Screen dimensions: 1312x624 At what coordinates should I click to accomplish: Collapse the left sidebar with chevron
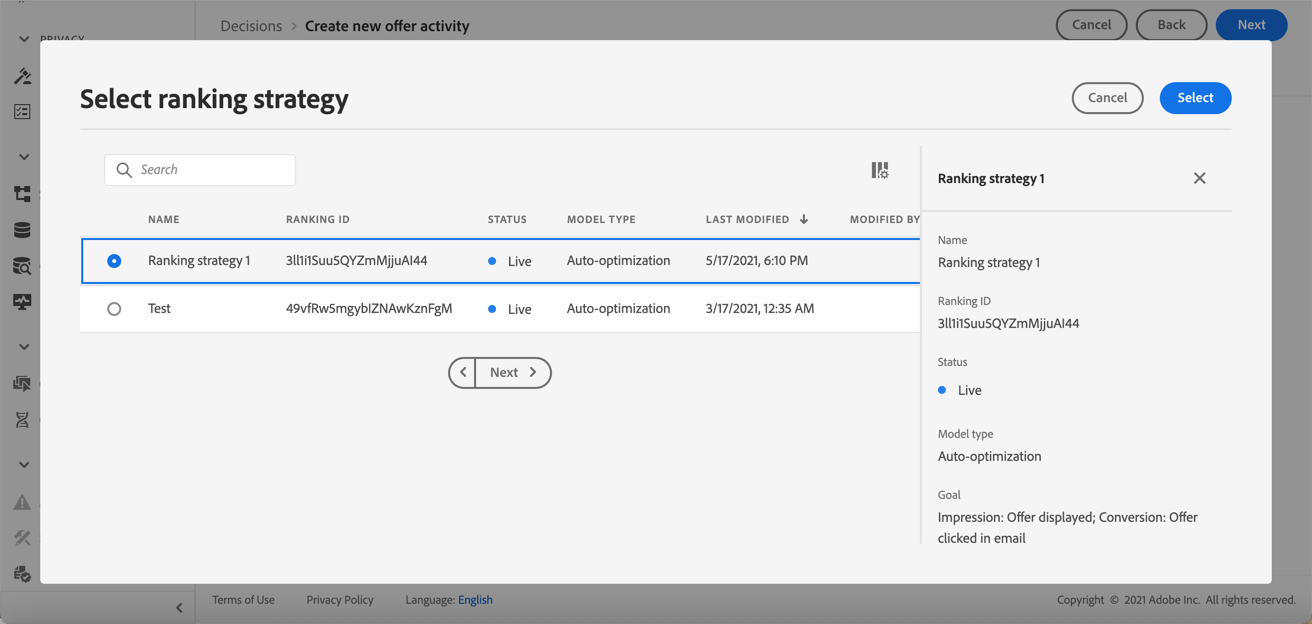tap(179, 607)
